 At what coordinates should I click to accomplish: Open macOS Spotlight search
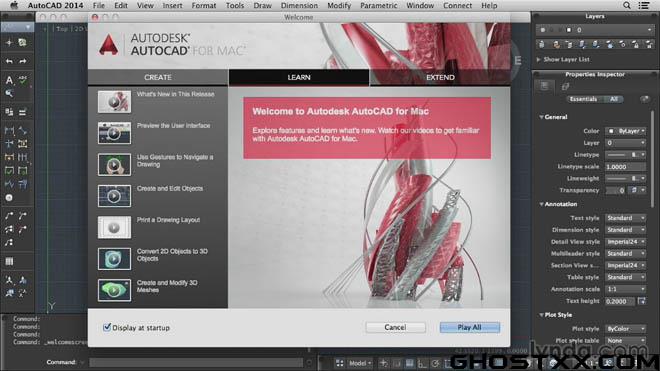click(x=626, y=5)
